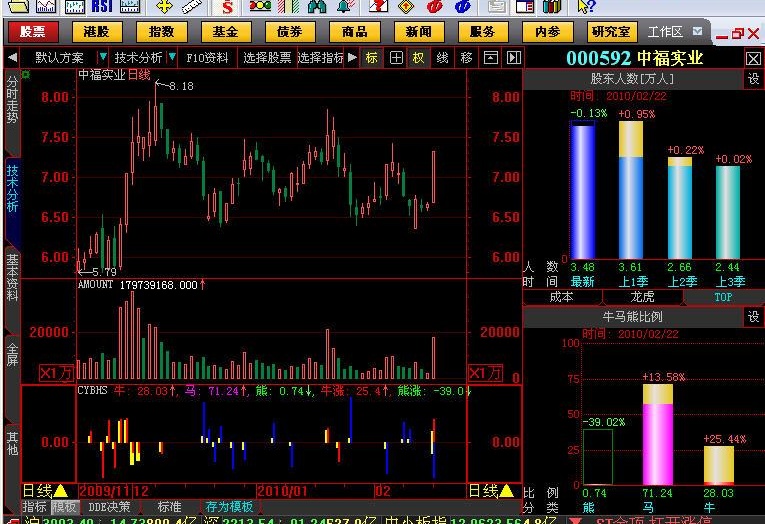
Task: Open the 商品 tab
Action: point(354,32)
